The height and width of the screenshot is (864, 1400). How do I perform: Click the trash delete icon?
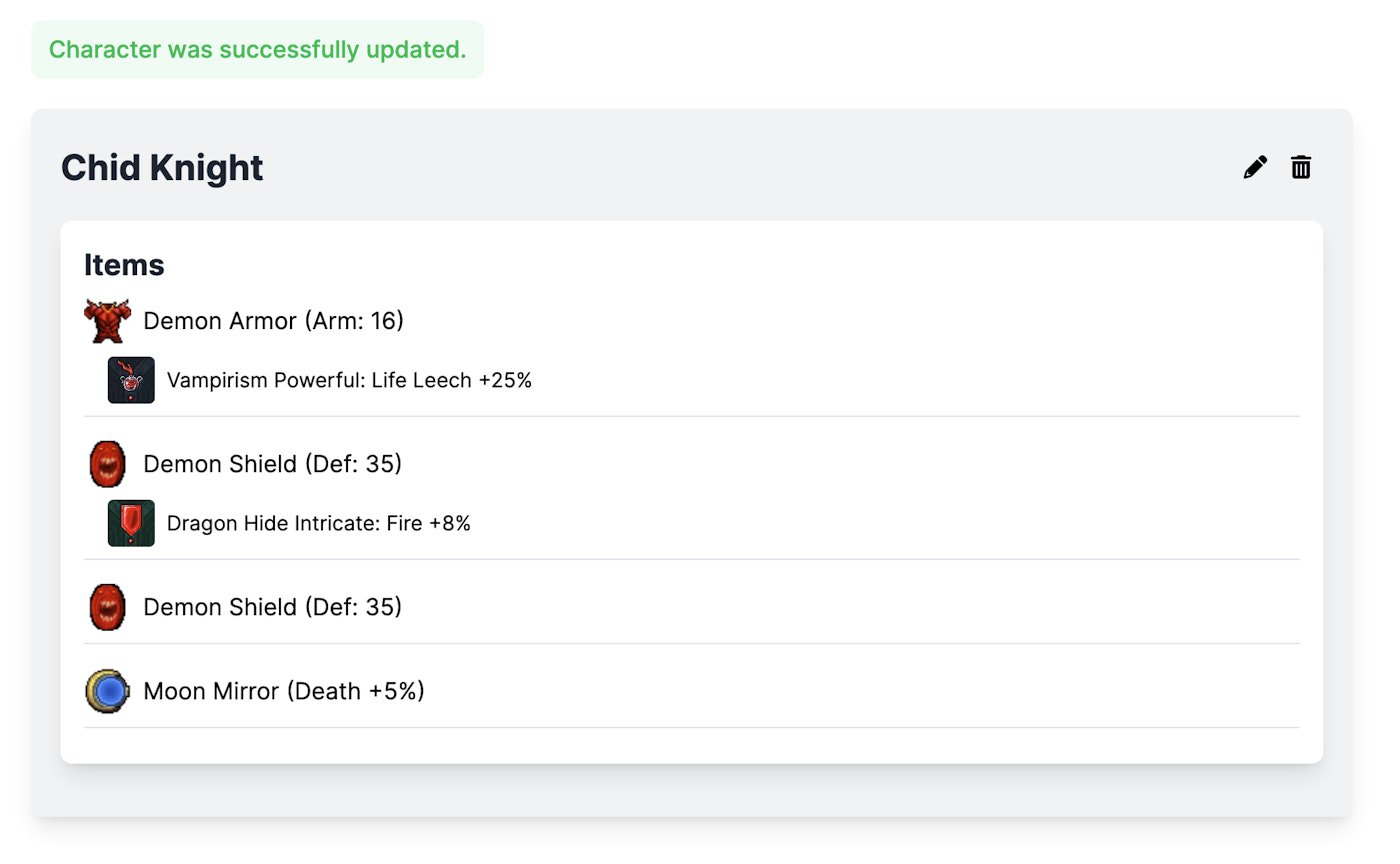(x=1300, y=168)
